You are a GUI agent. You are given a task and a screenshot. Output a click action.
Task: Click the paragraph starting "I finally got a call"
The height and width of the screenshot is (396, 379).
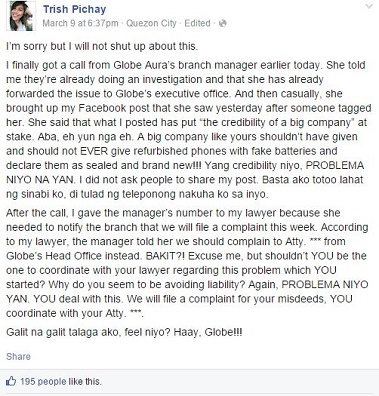coord(189,130)
